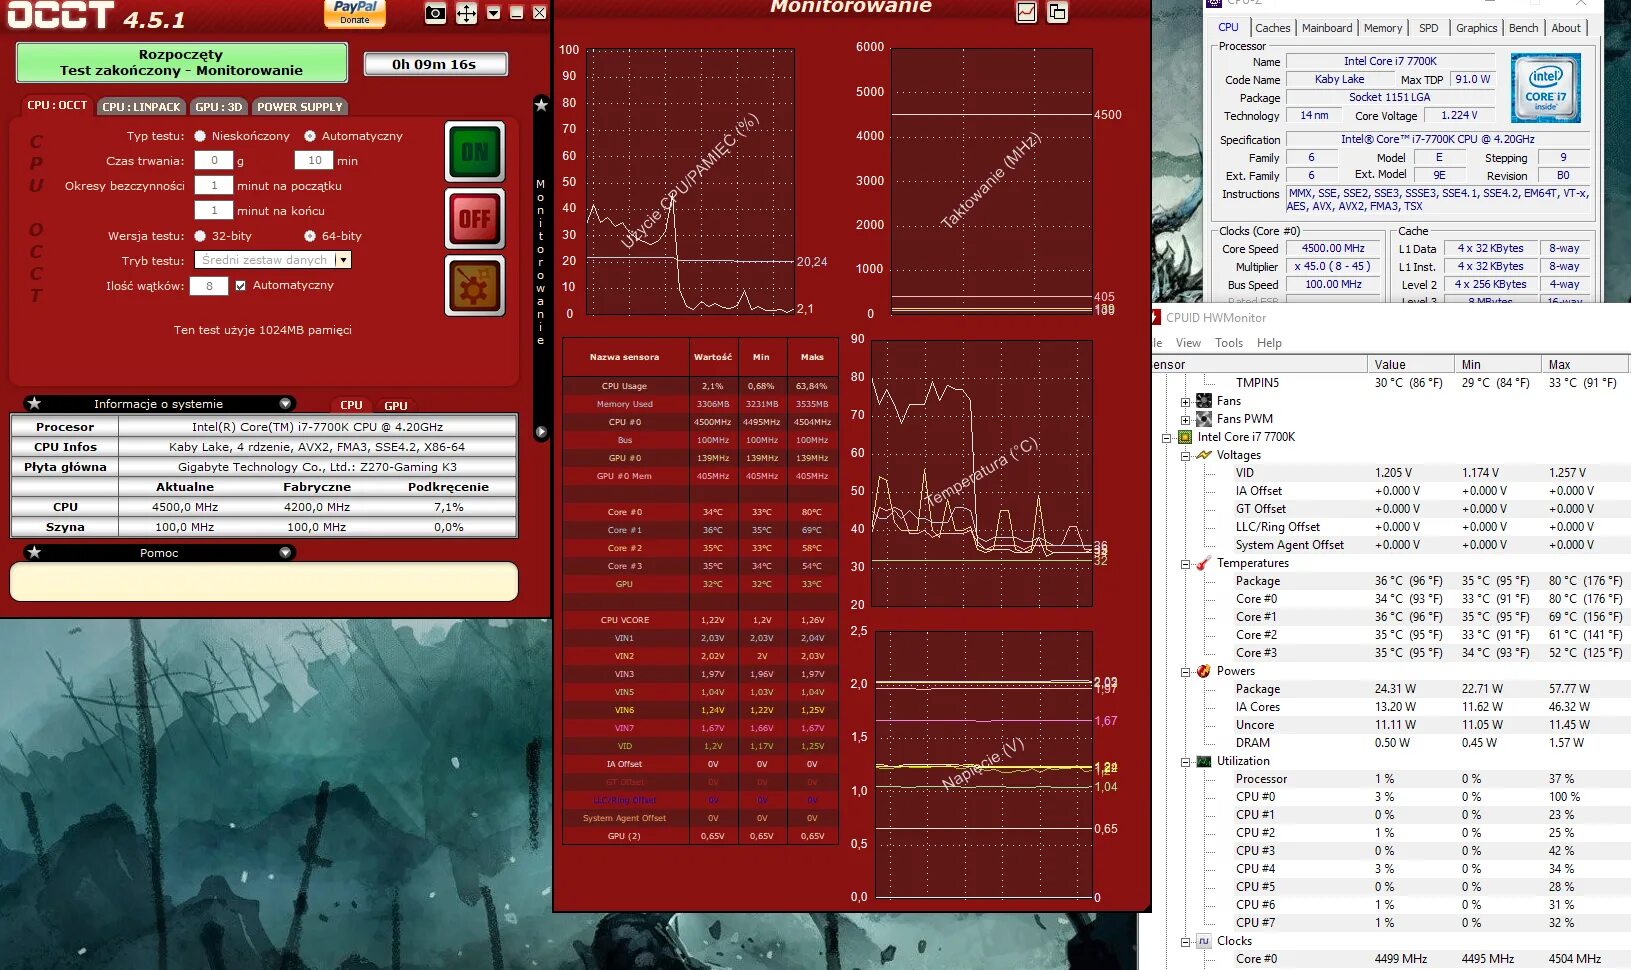Click star icon next to Pomoc

tap(34, 552)
